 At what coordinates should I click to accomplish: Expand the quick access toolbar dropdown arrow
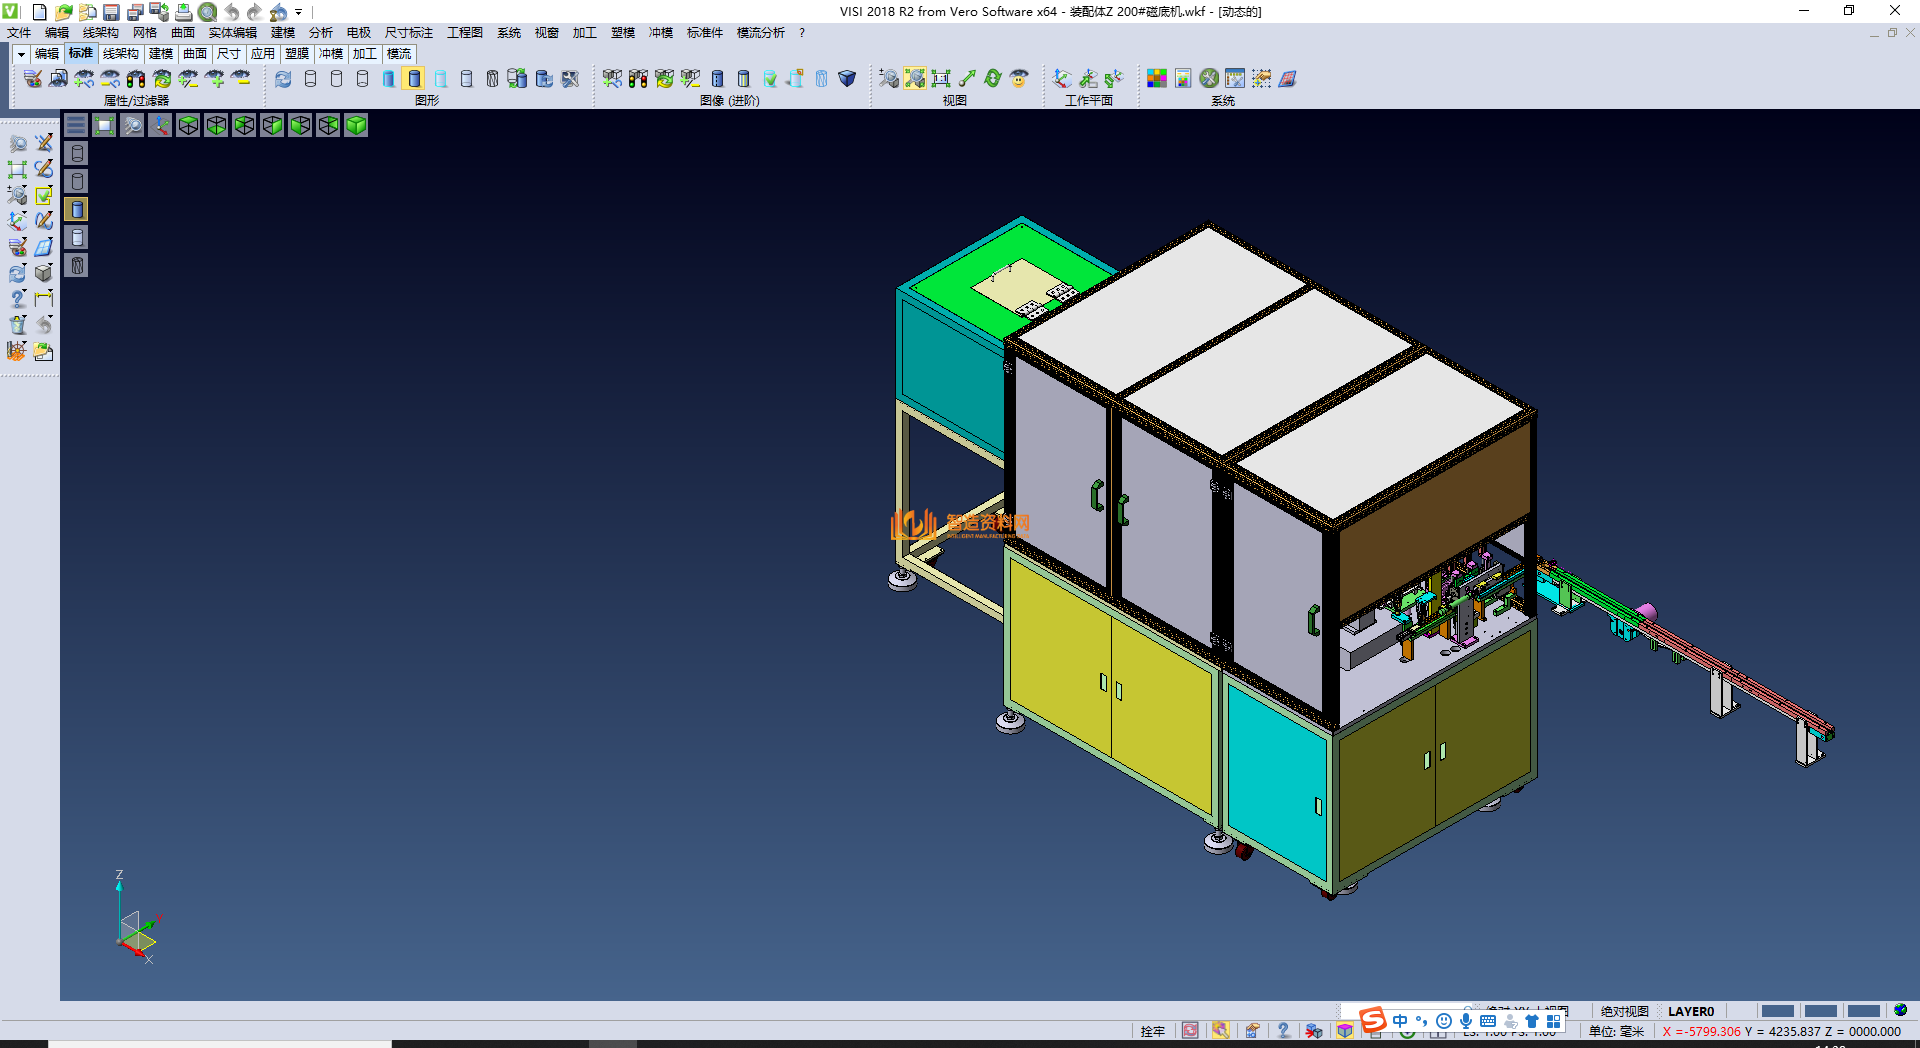click(x=299, y=13)
